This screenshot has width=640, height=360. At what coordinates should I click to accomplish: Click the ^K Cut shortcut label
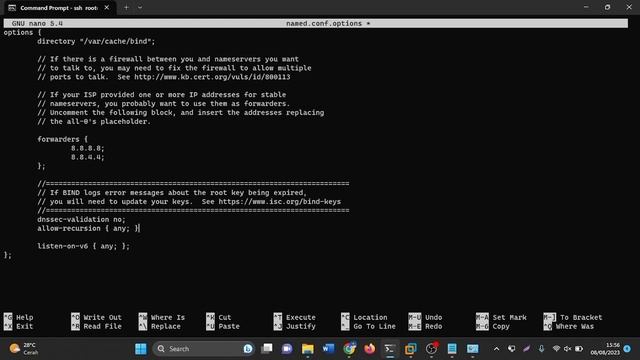point(219,317)
